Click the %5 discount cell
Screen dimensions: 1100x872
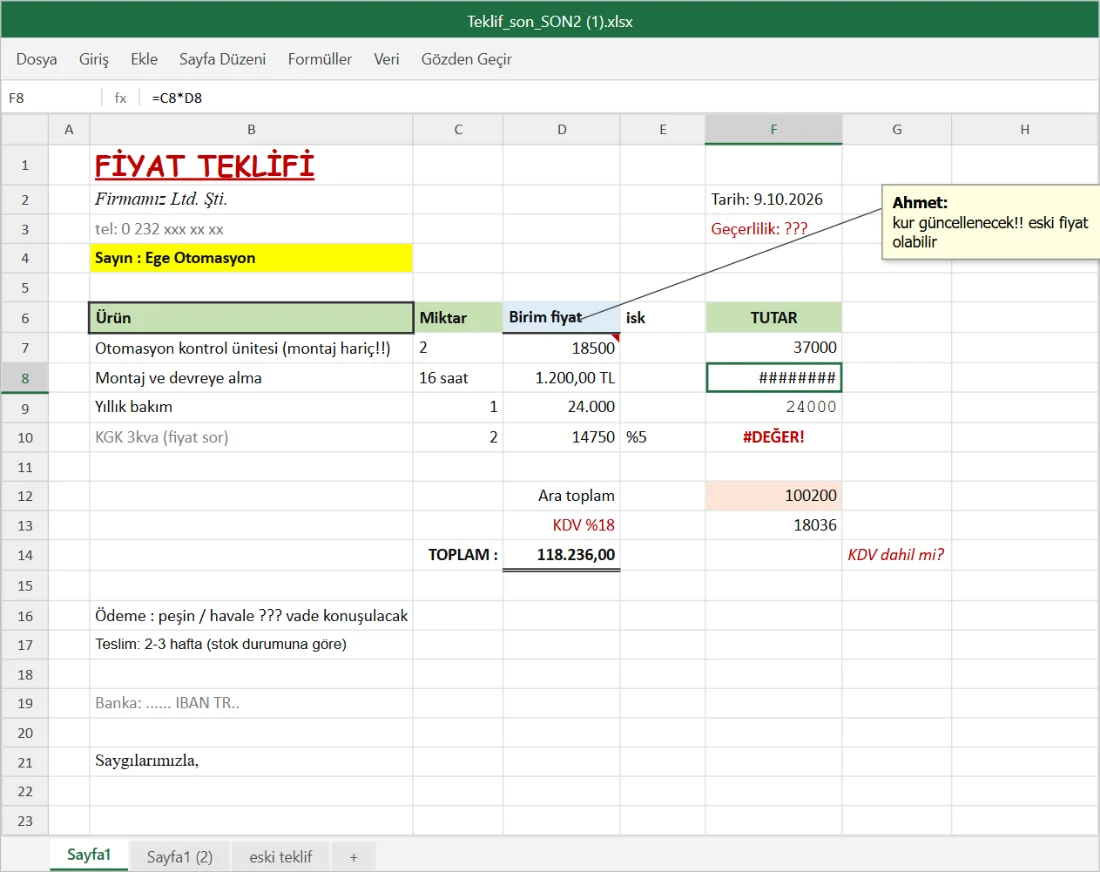[x=663, y=437]
